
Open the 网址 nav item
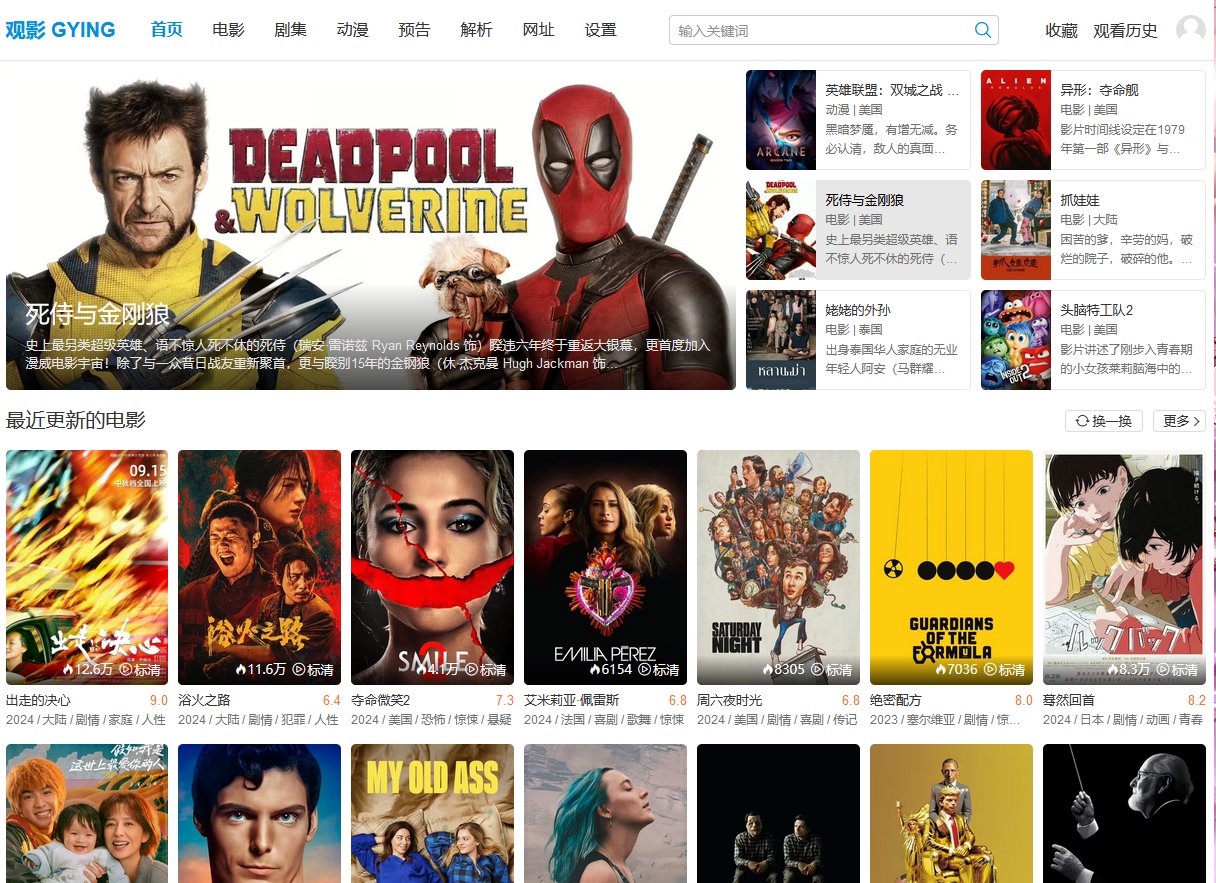click(x=539, y=30)
